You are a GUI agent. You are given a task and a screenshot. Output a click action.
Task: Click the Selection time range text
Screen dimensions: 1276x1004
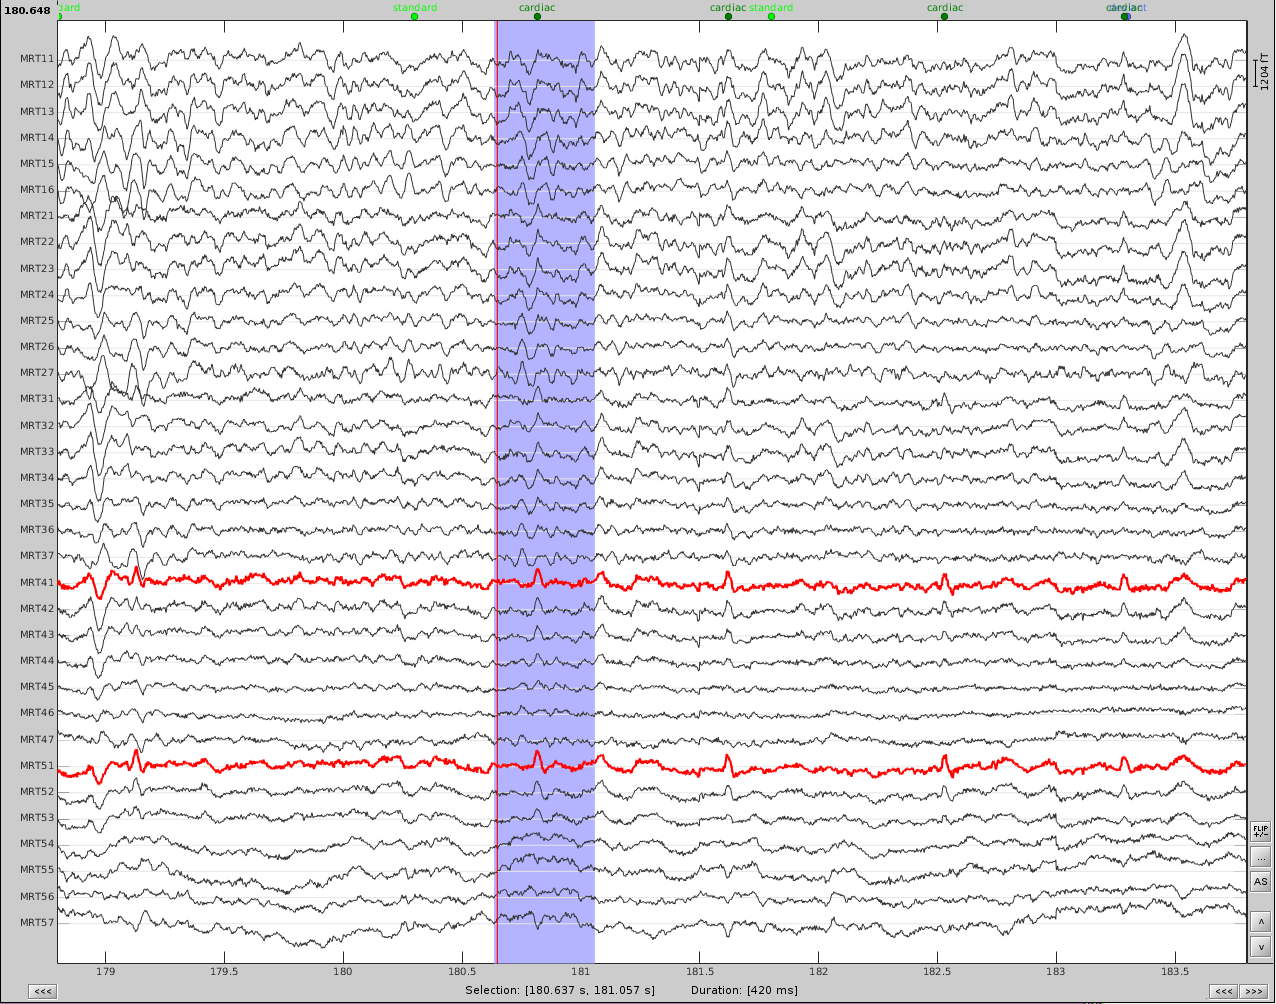tap(560, 990)
